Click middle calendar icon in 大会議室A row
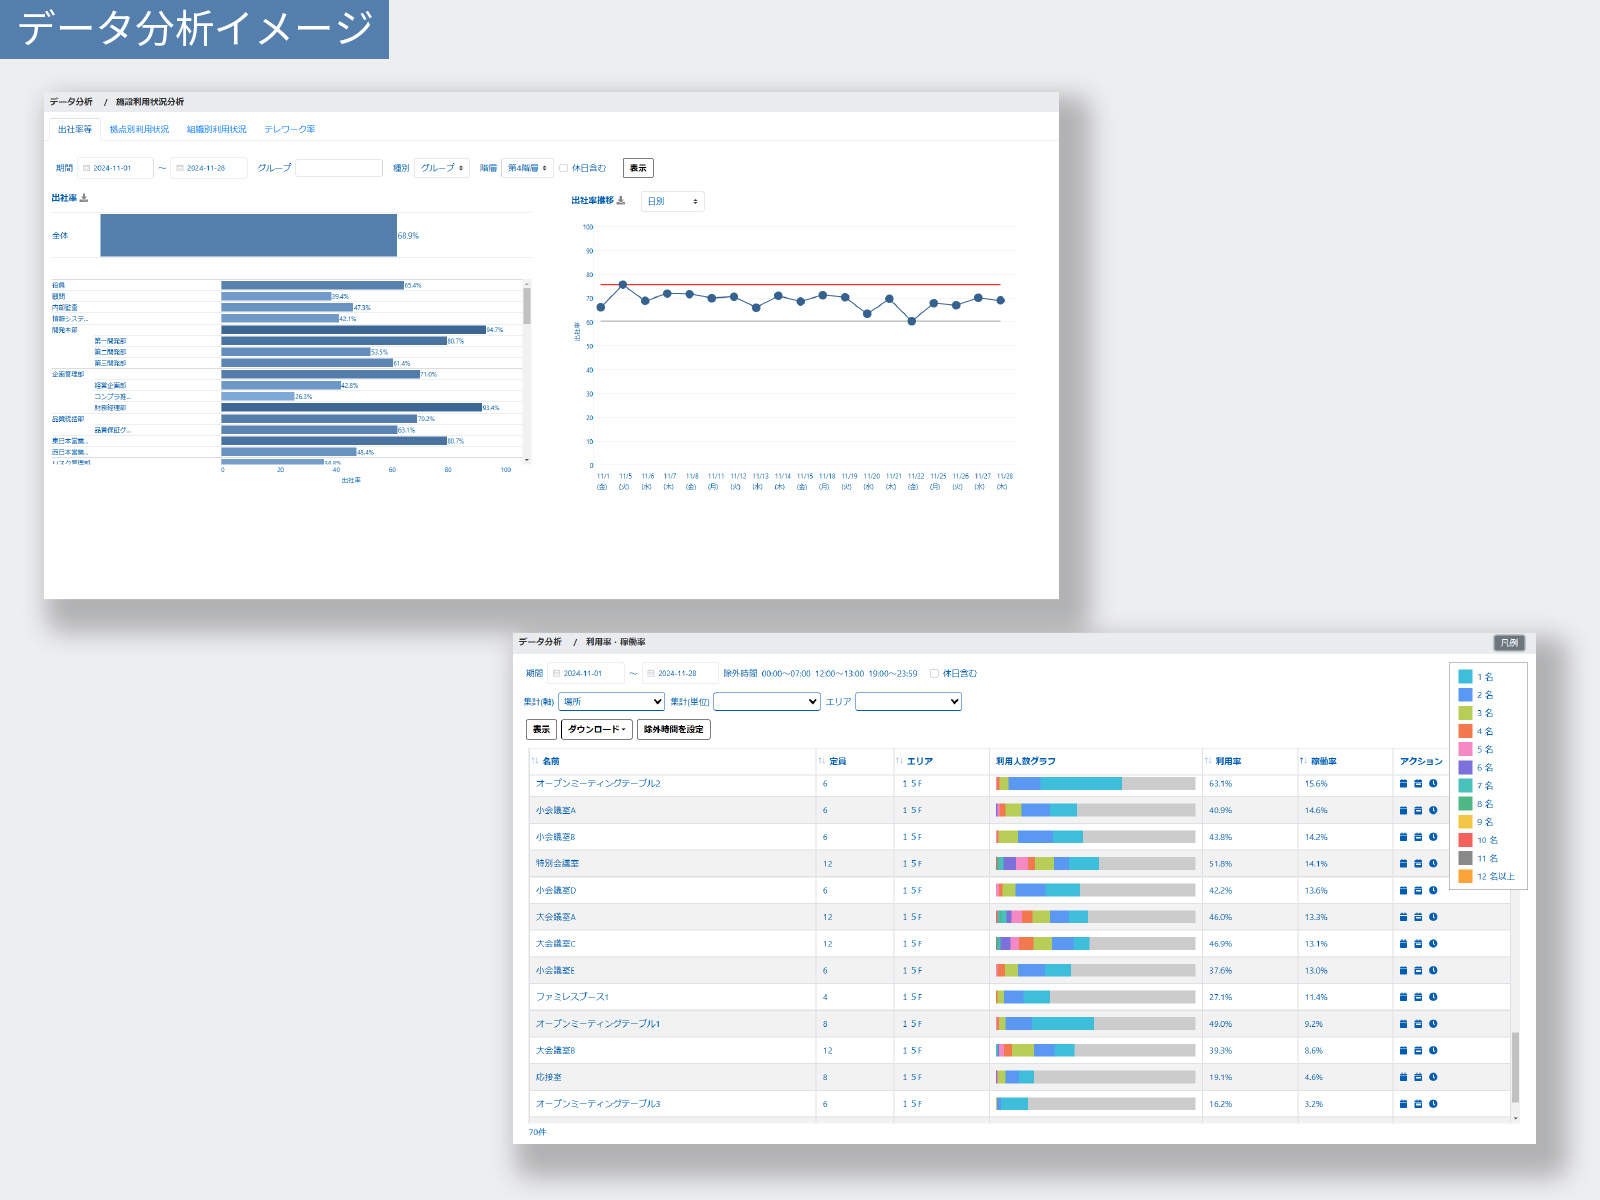Screen dimensions: 1600x1200 pyautogui.click(x=1418, y=917)
